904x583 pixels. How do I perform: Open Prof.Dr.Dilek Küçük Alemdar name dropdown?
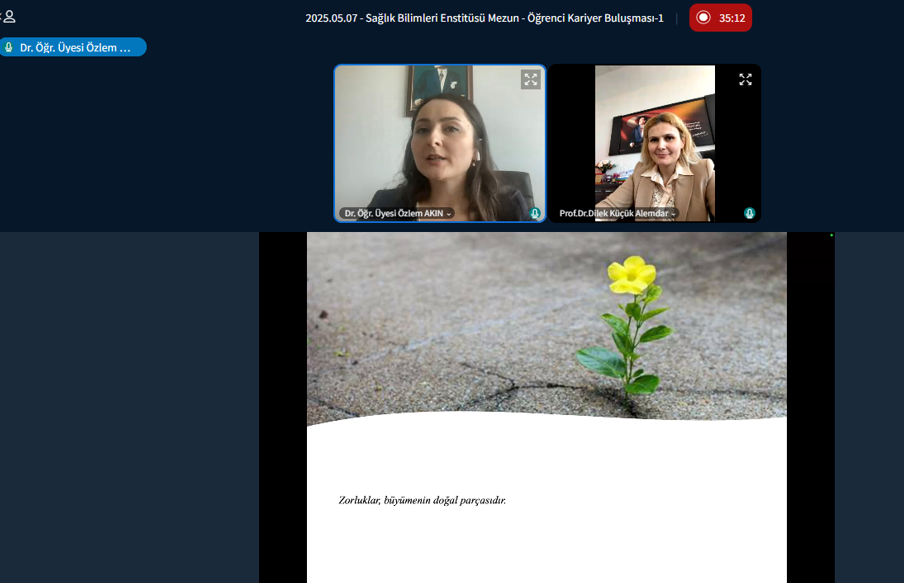coord(617,213)
